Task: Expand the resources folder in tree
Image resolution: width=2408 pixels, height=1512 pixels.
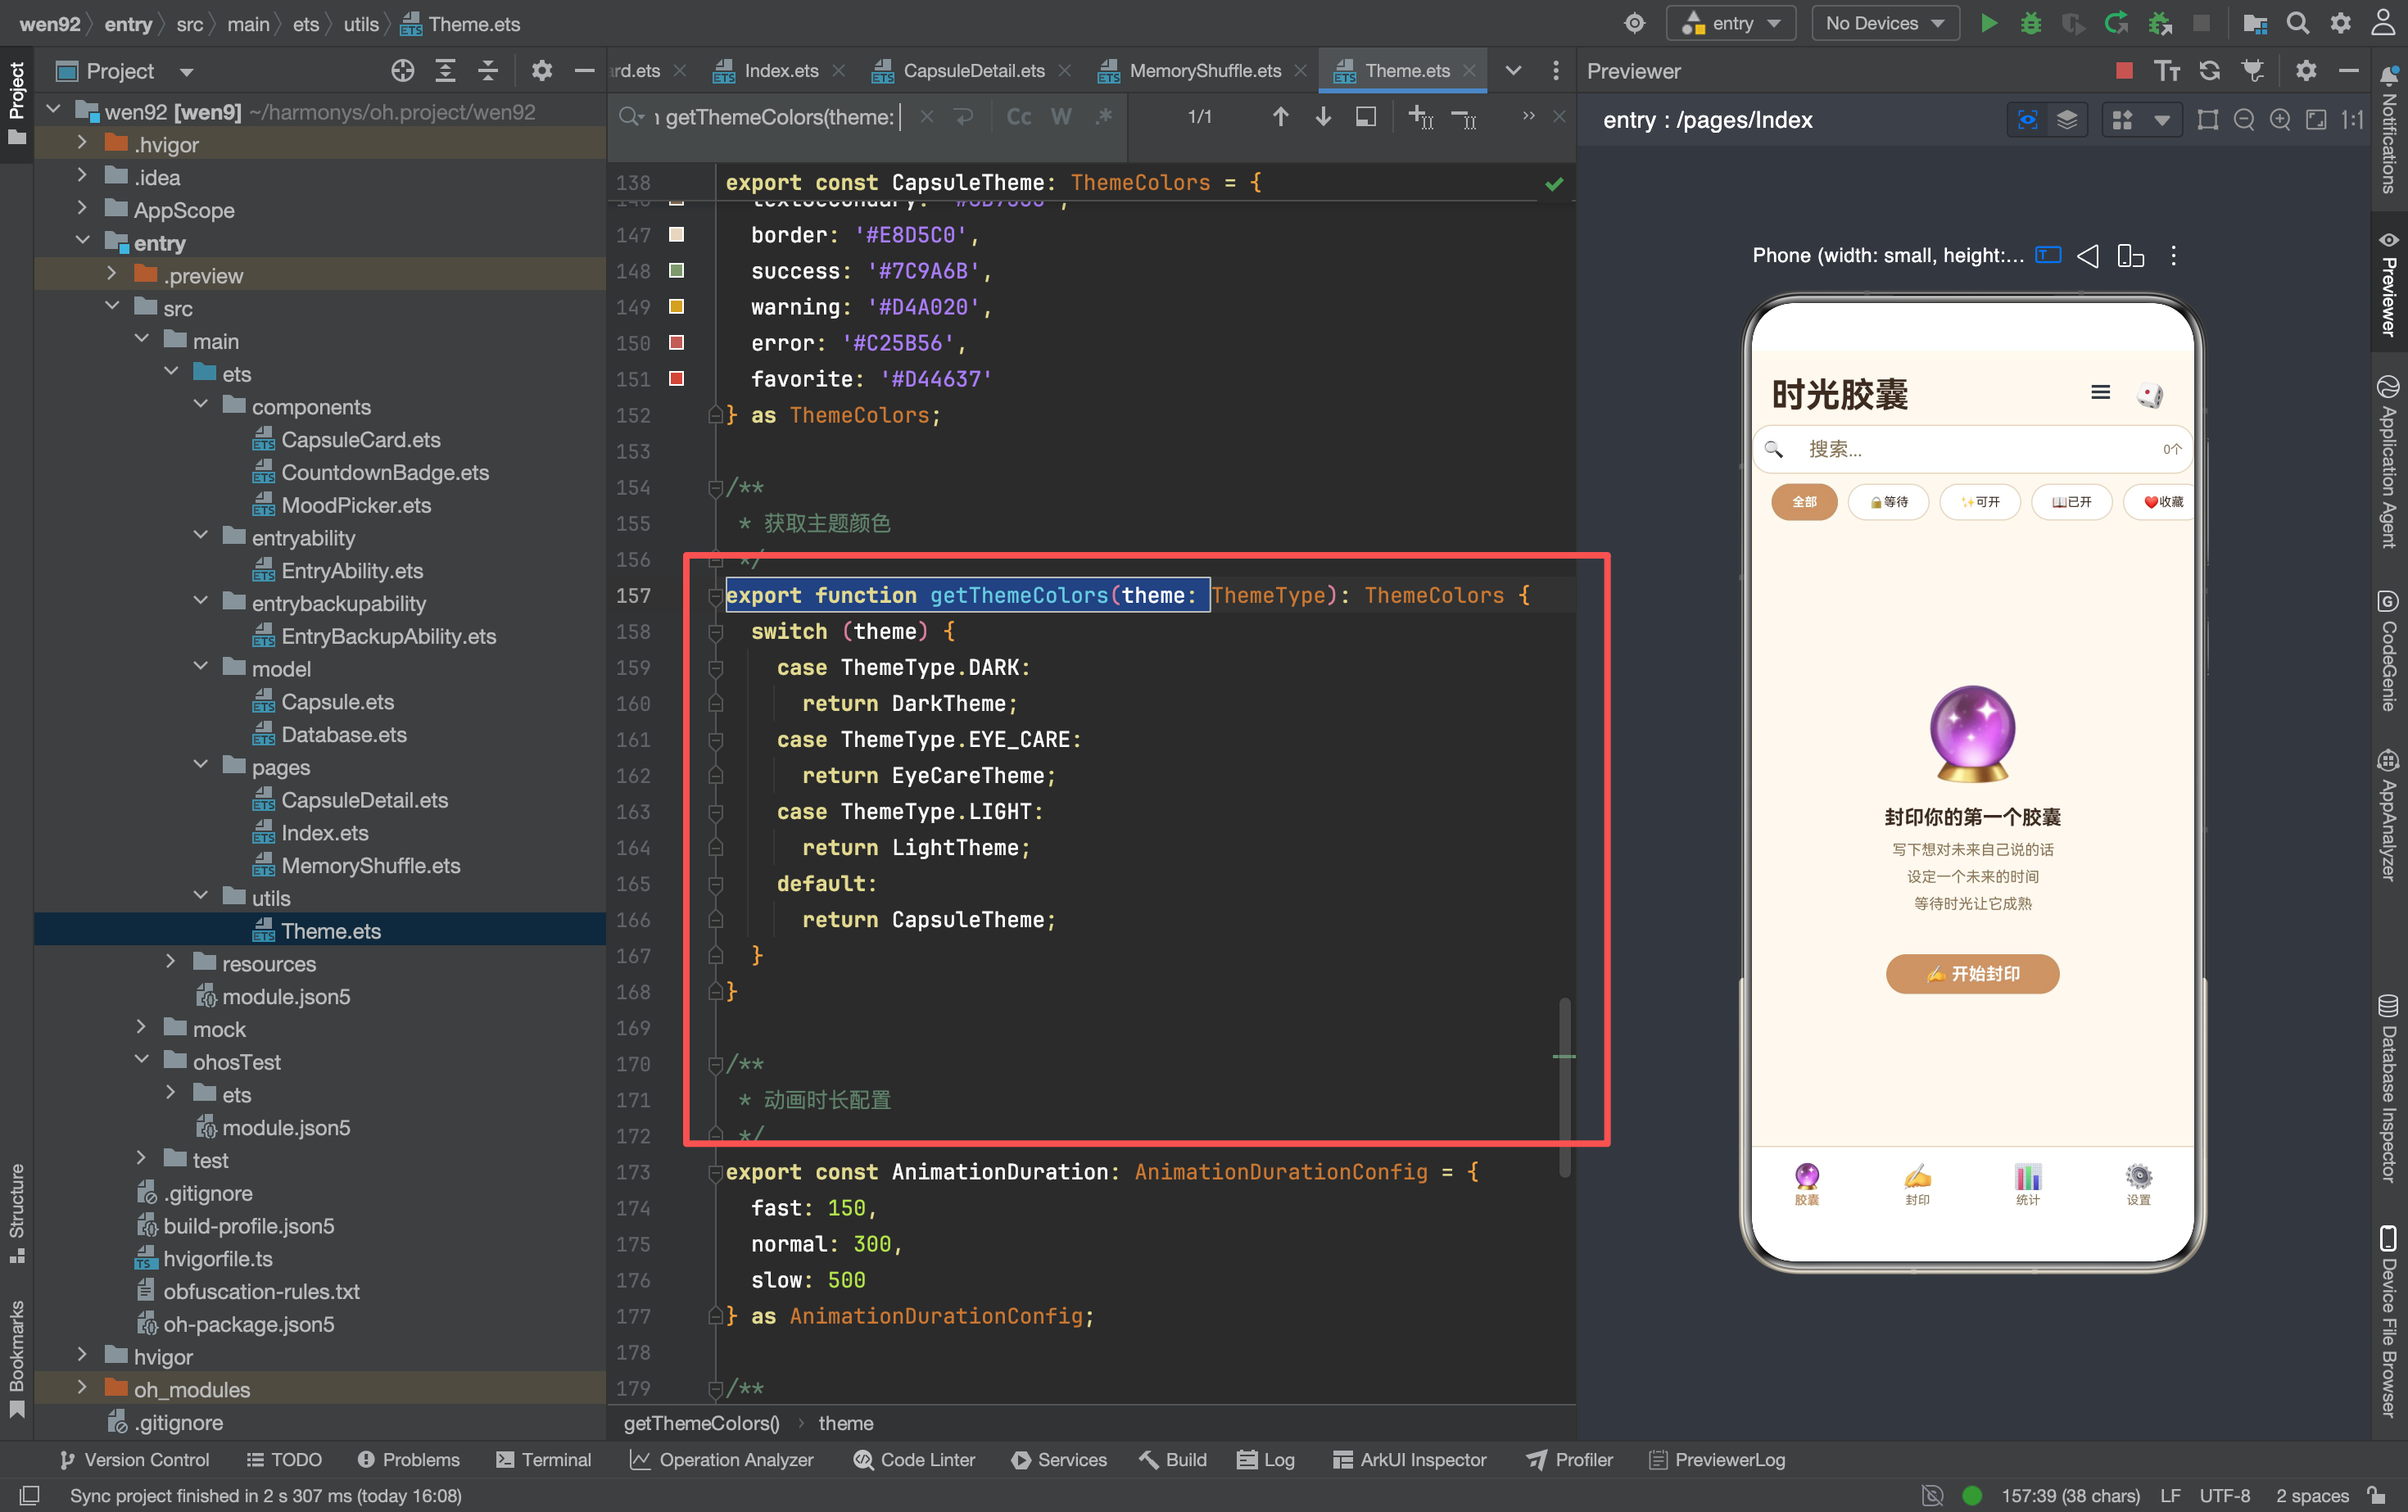Action: point(170,963)
